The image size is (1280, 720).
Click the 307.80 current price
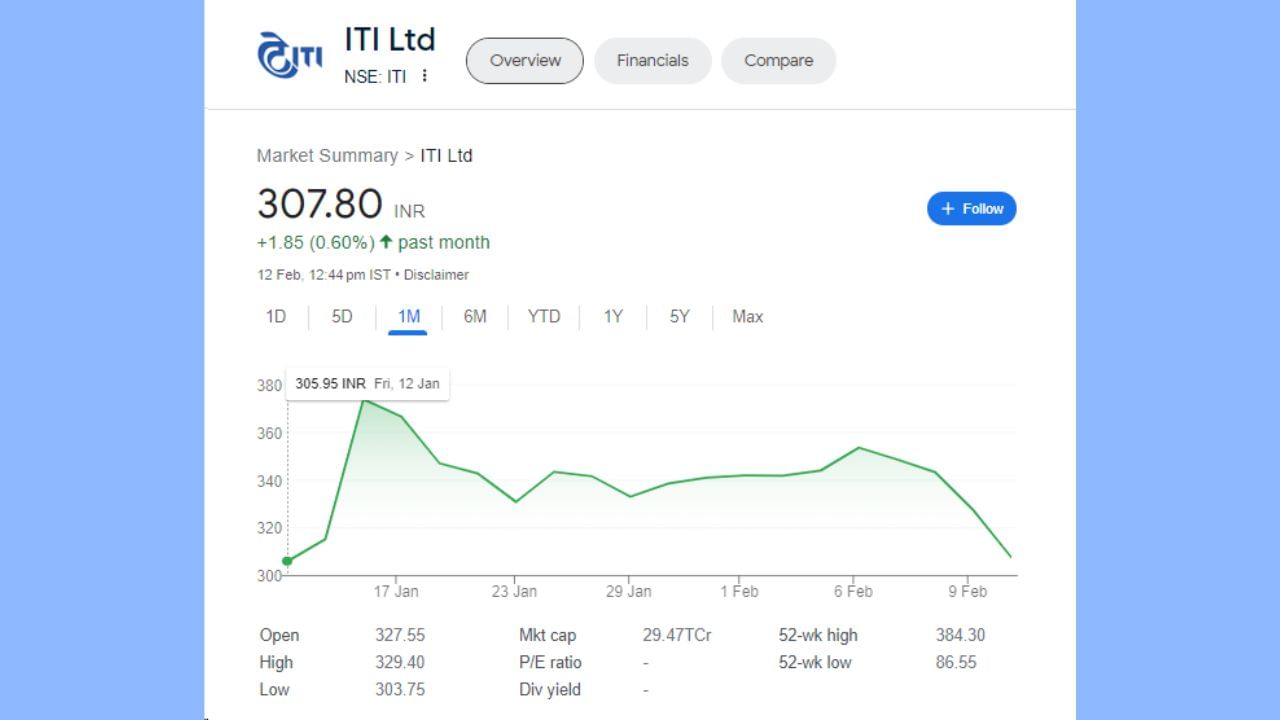(320, 204)
